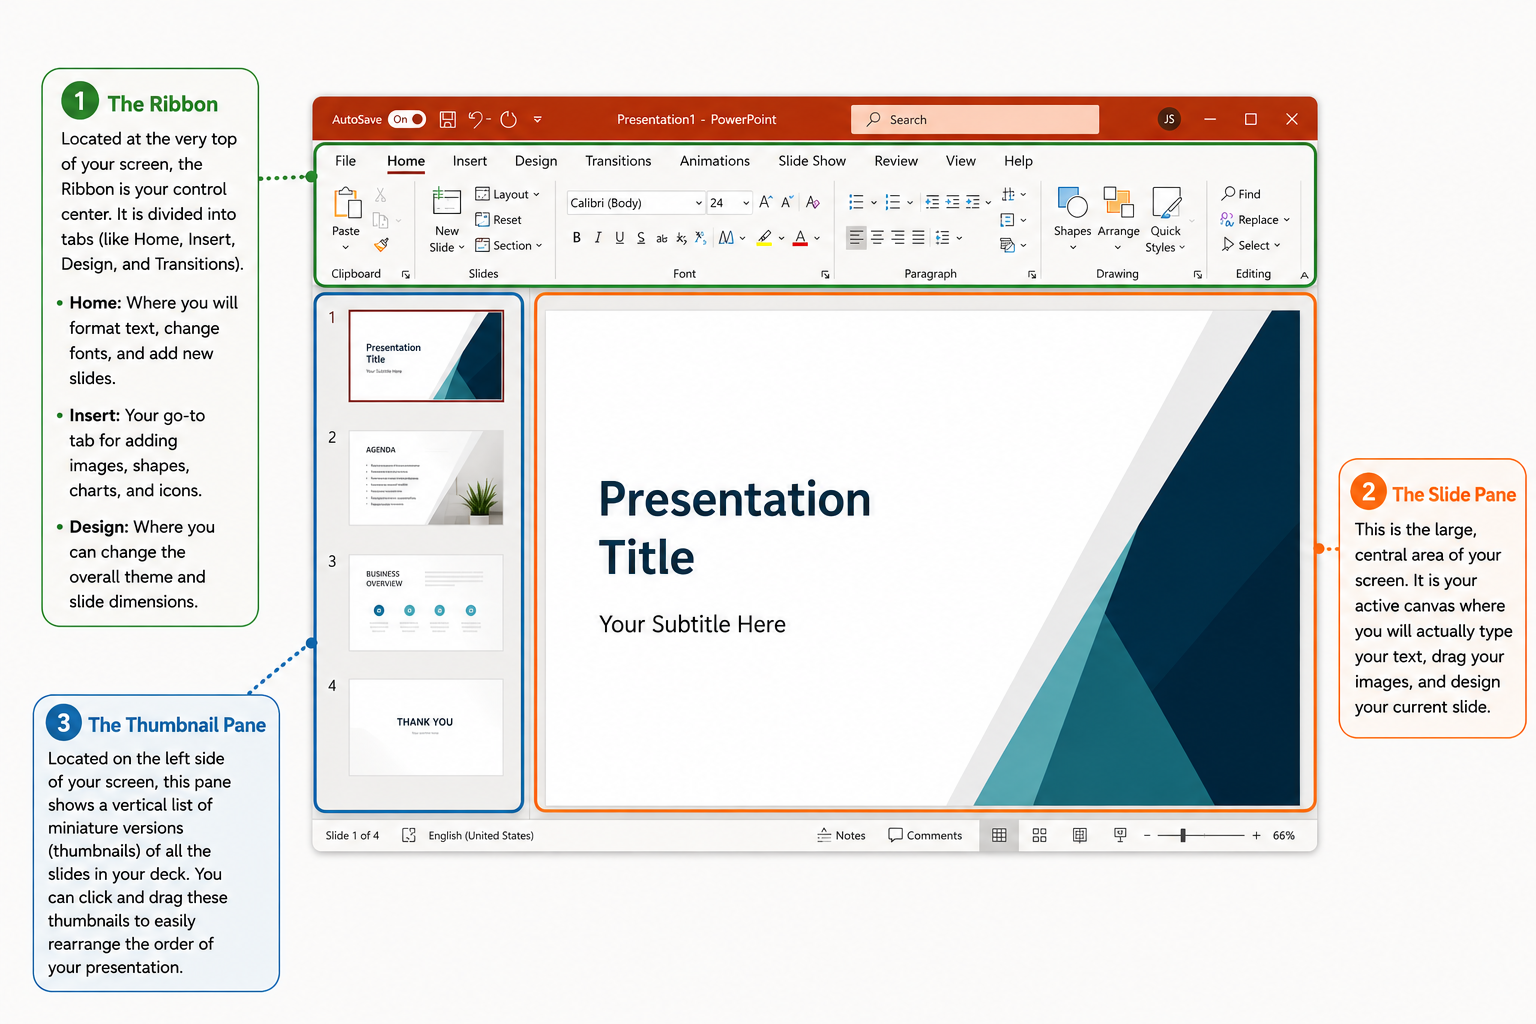Viewport: 1536px width, 1024px height.
Task: Switch to the Insert tab
Action: tap(470, 161)
